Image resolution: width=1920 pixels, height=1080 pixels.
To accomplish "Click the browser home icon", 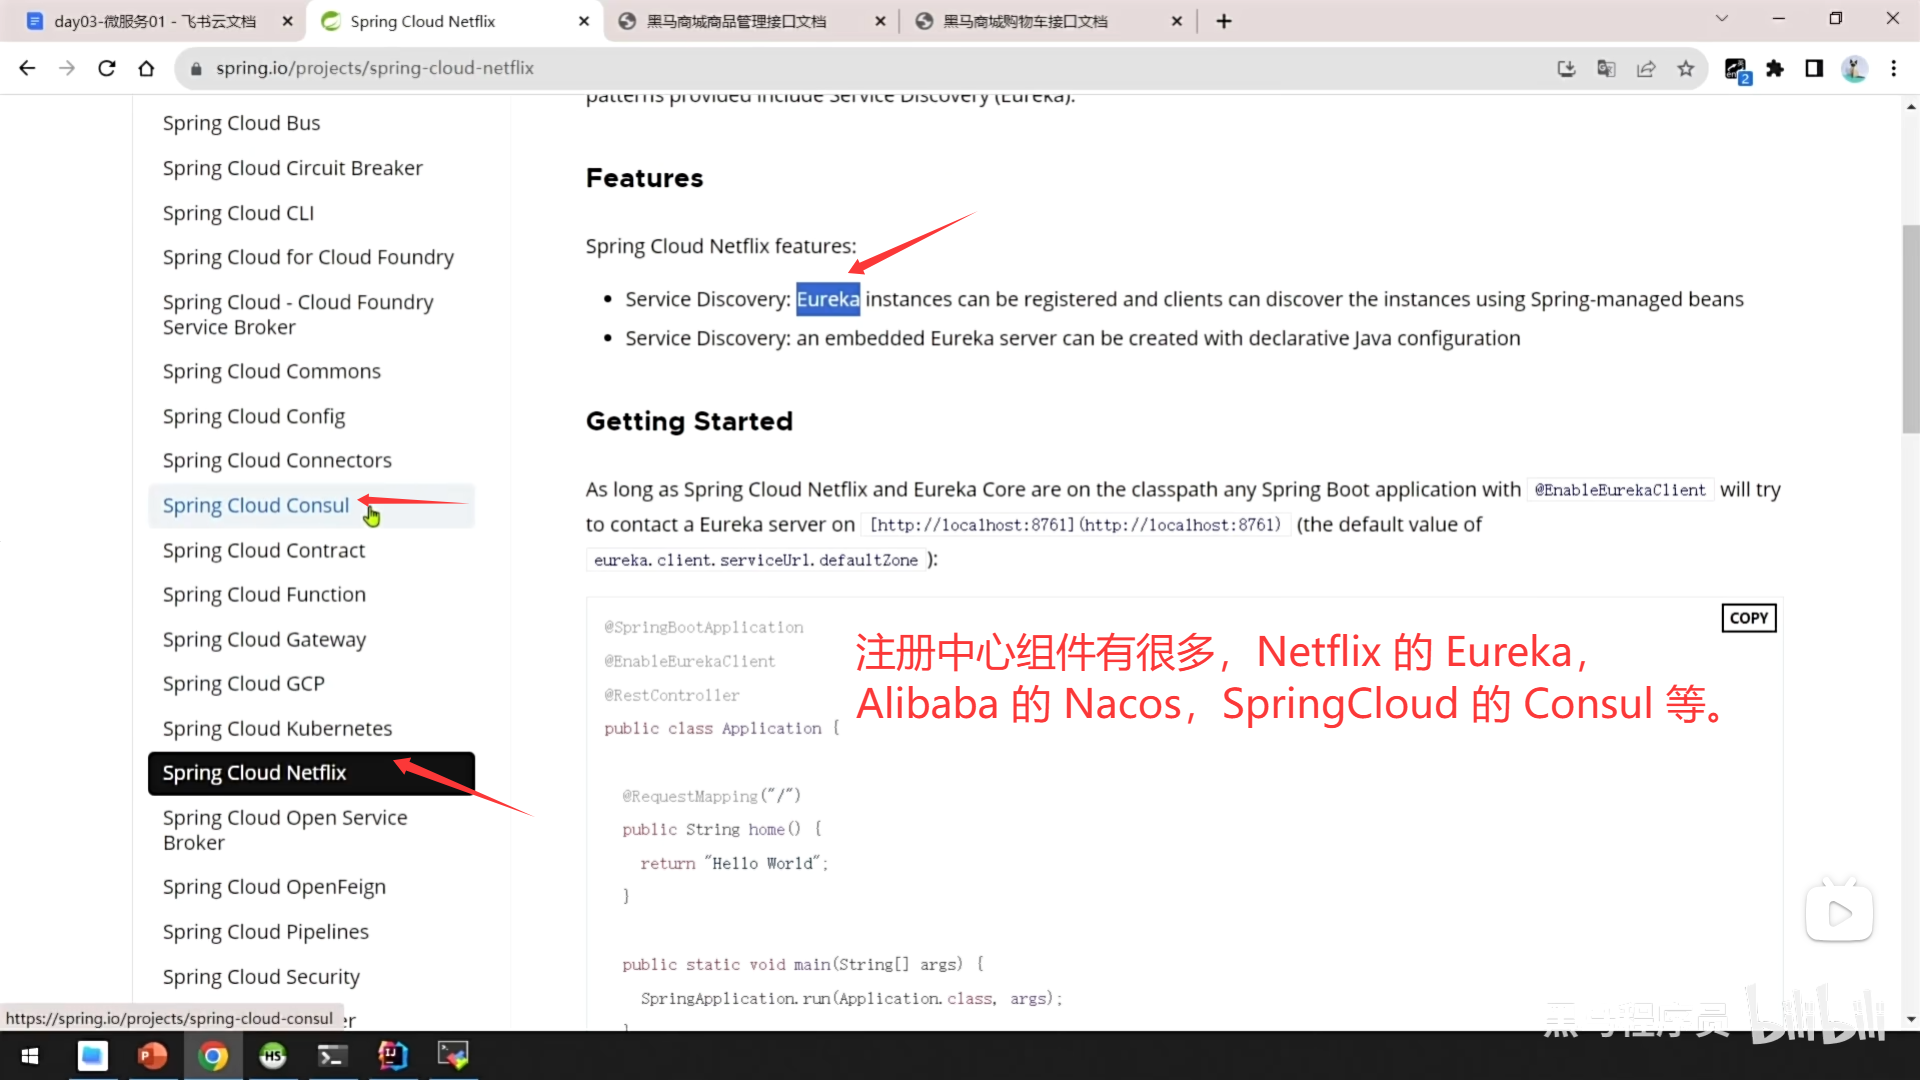I will pos(146,68).
